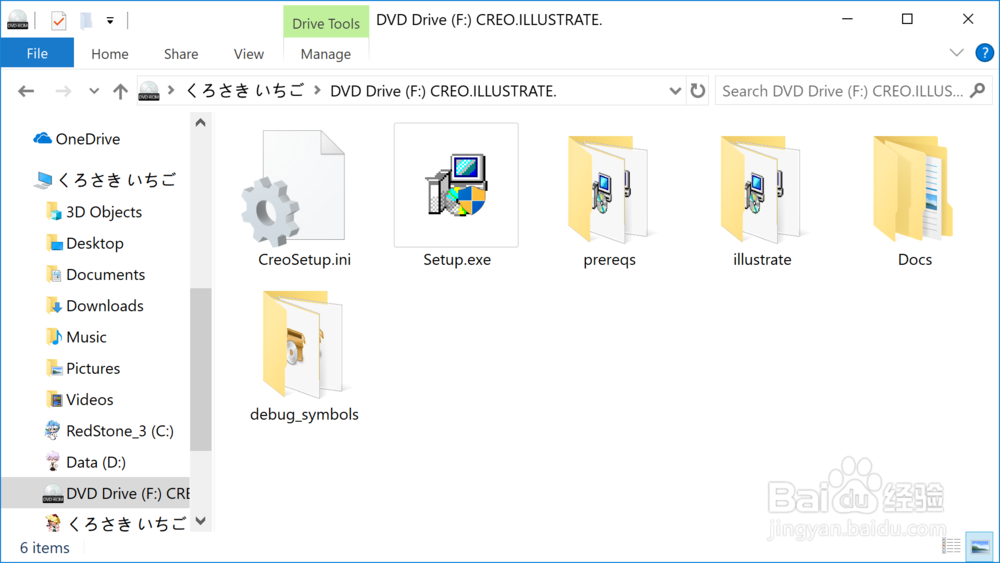Select Downloads in navigation pane
The height and width of the screenshot is (563, 1000).
(94, 305)
